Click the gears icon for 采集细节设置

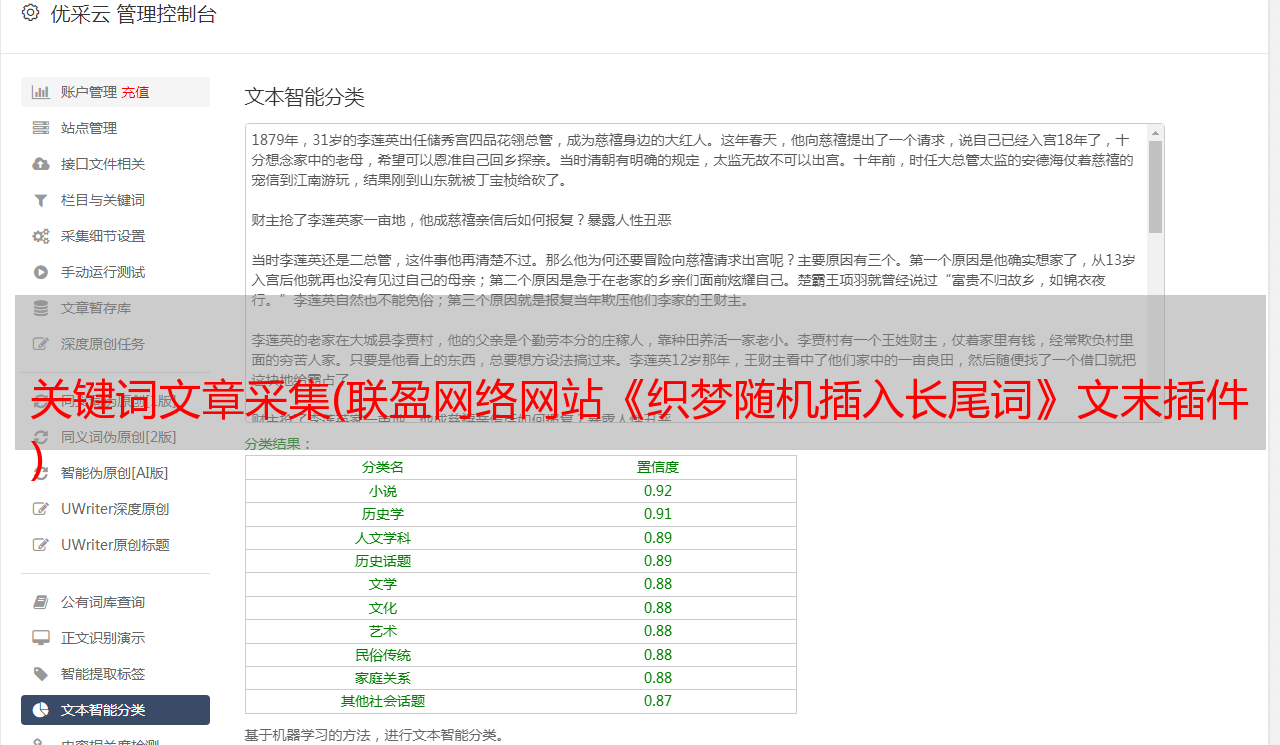point(41,236)
